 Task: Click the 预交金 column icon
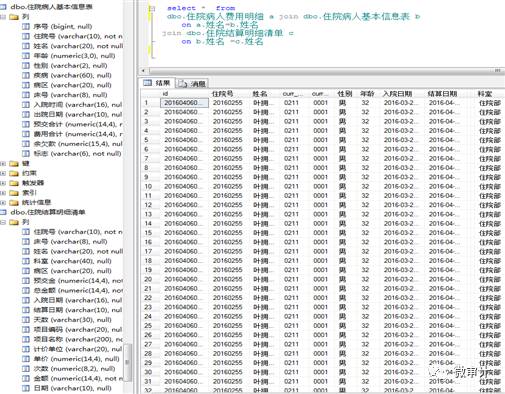26,281
